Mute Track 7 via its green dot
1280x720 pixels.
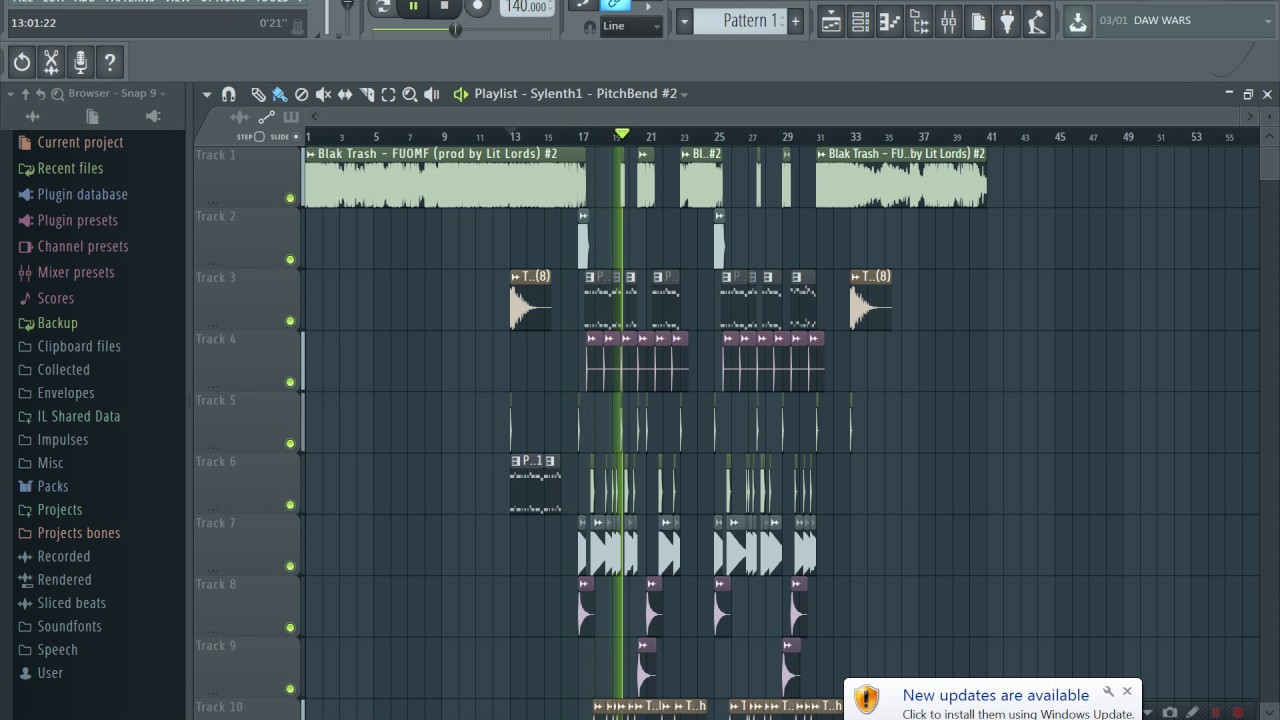tap(290, 566)
